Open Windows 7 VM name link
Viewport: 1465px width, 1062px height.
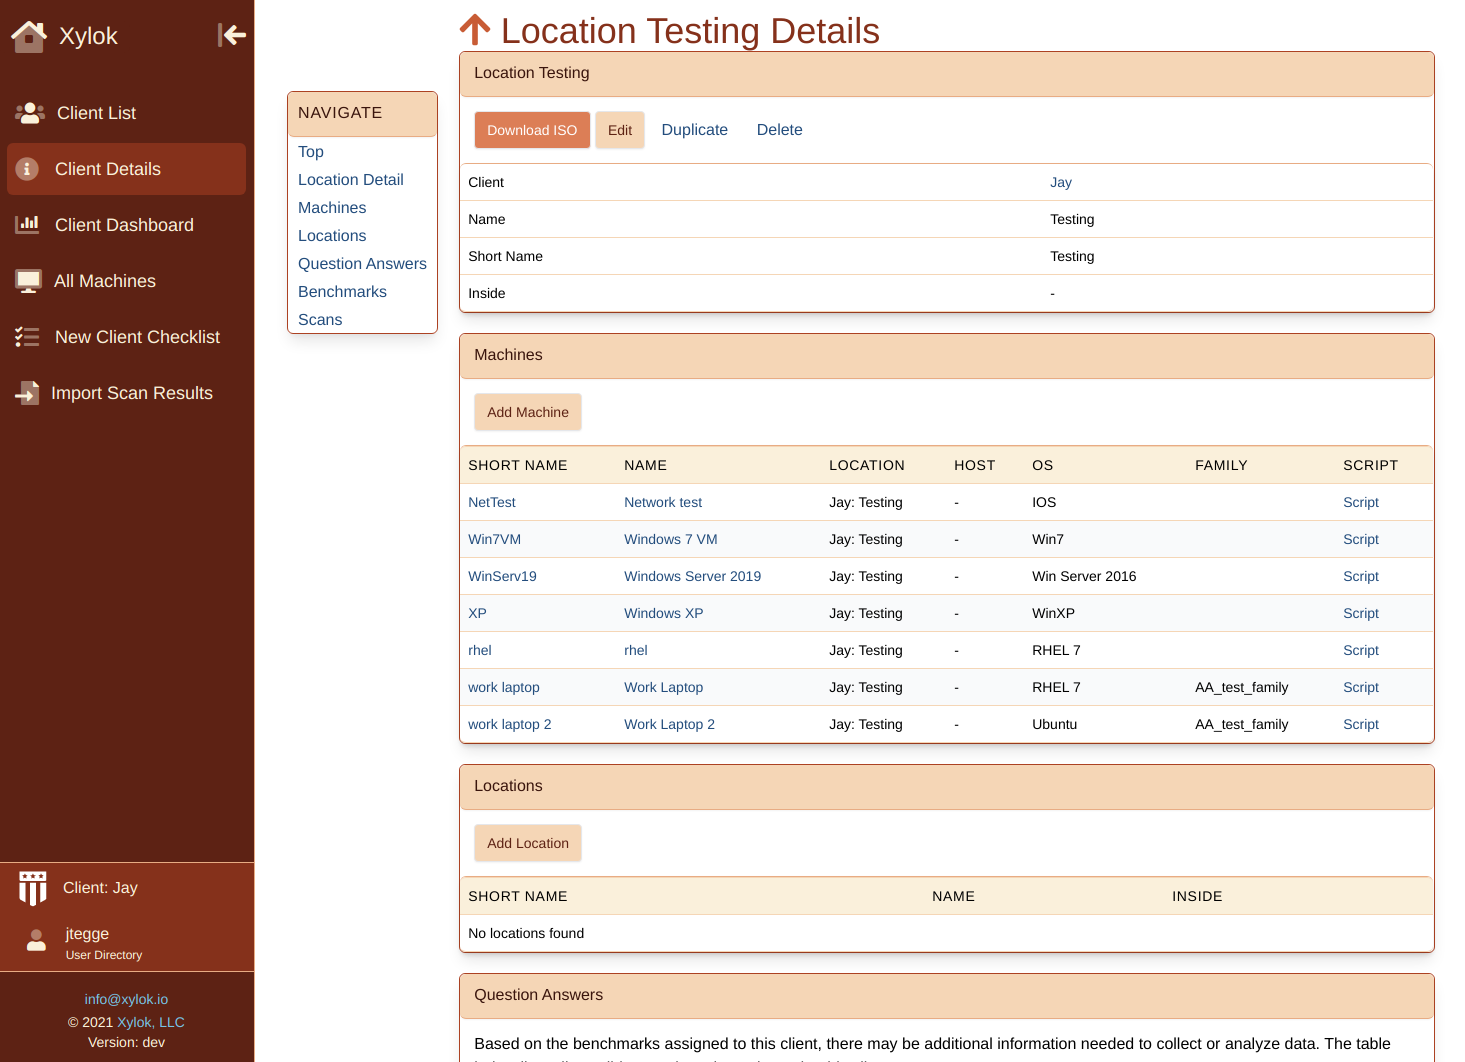point(671,539)
